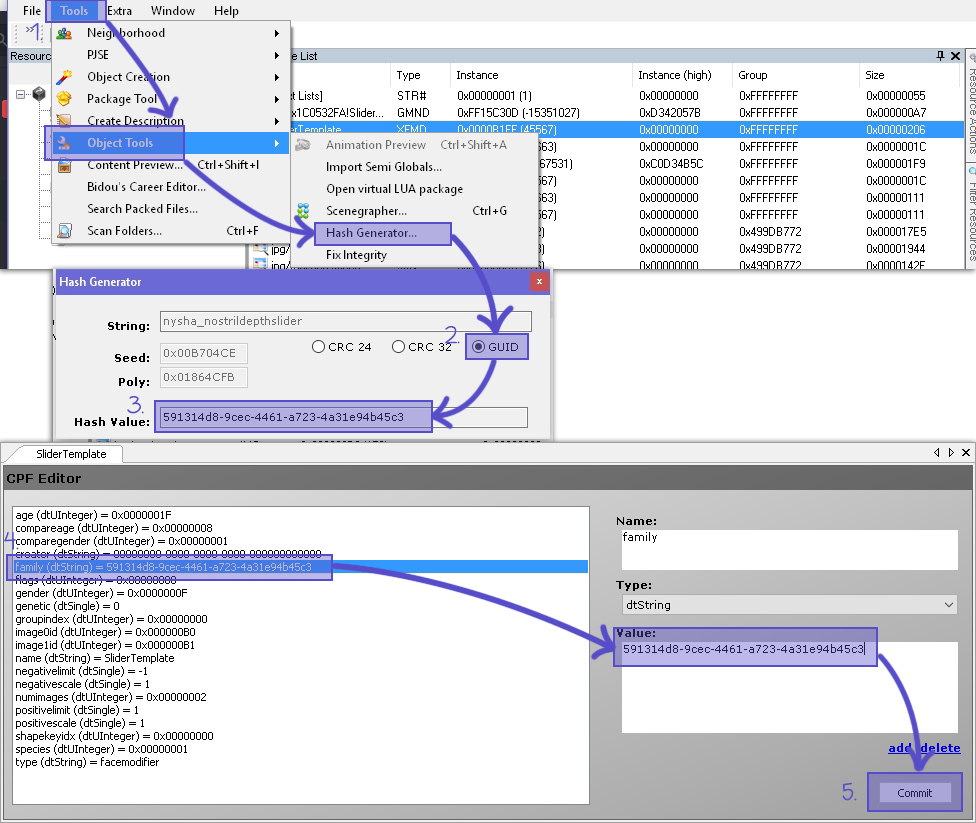
Task: Click the delete link in CPF Editor
Action: pyautogui.click(x=941, y=748)
